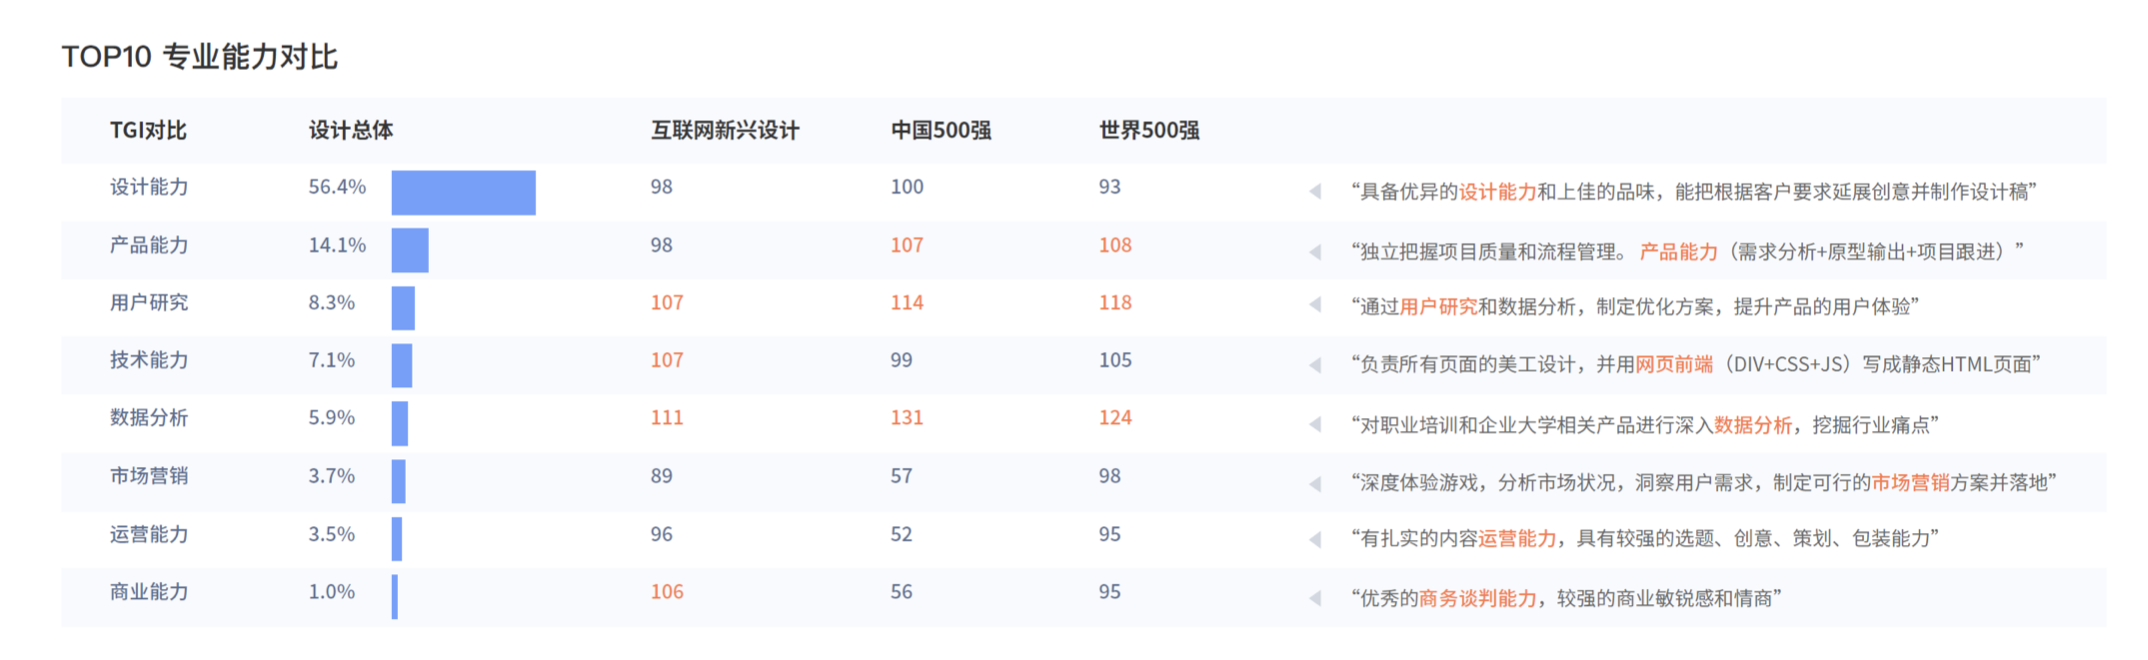
Task: Click the triangle arrow in the 技术能力 row
Action: click(x=1315, y=365)
